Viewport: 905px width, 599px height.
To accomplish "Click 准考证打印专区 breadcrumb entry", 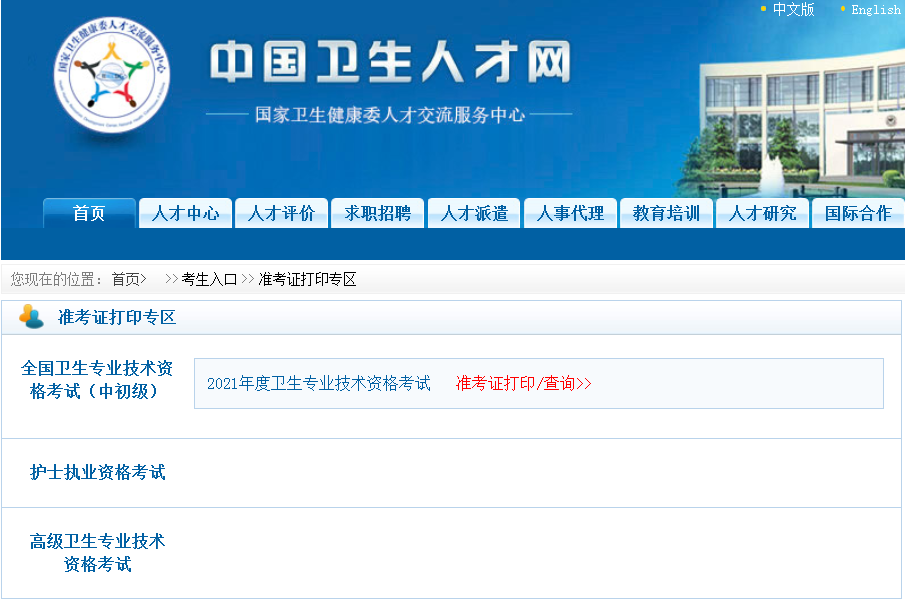I will (x=307, y=279).
